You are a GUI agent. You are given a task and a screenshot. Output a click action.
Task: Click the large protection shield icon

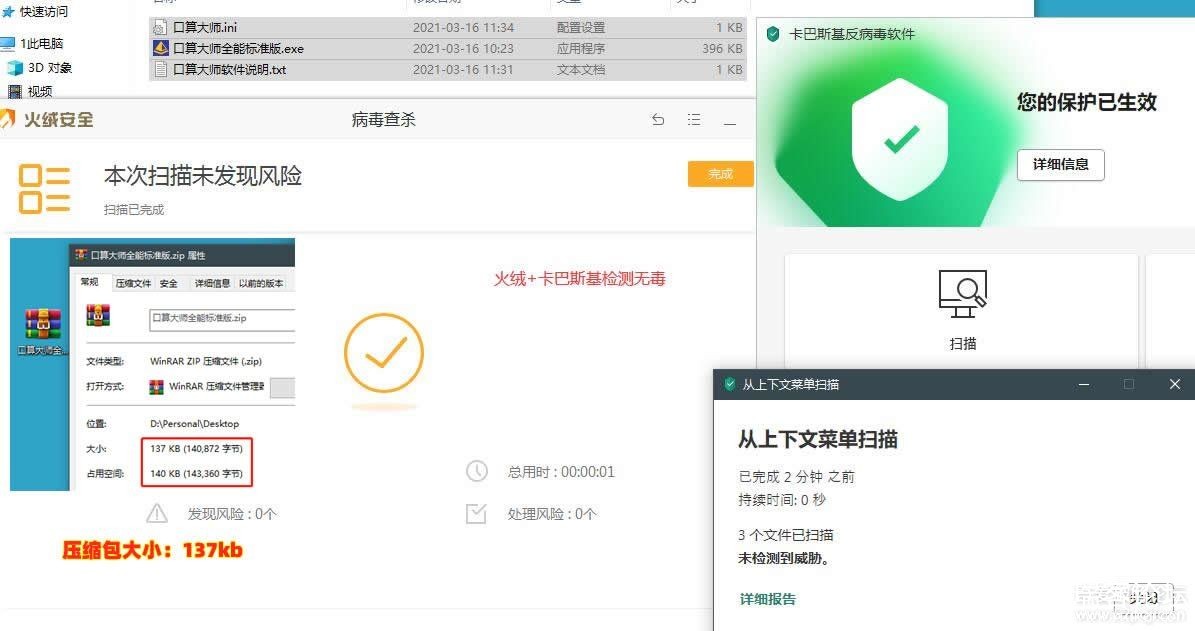click(x=900, y=139)
